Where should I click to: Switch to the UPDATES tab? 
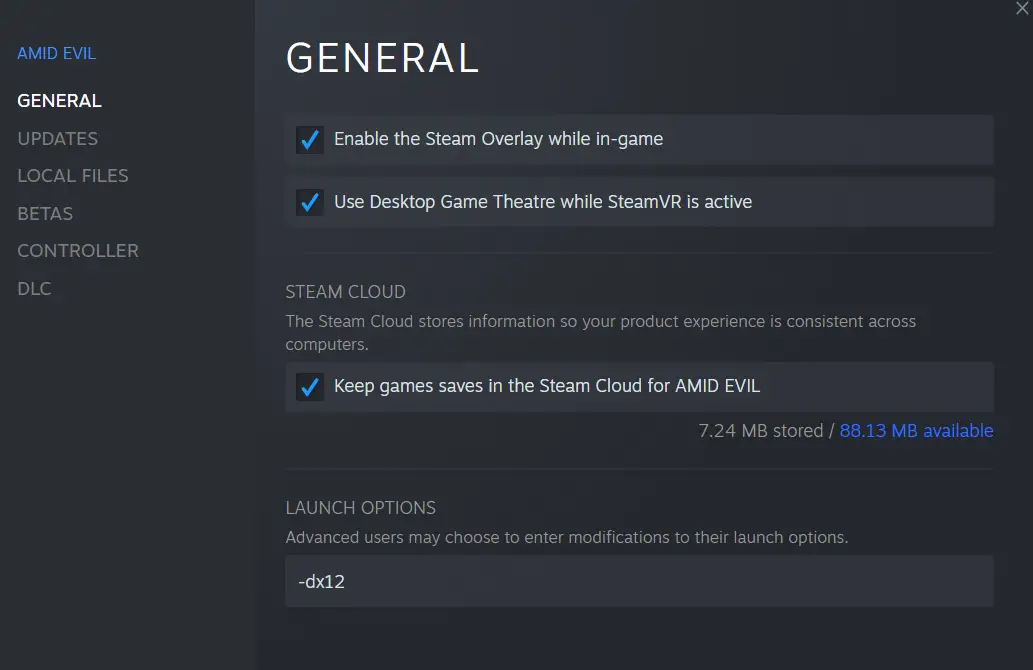point(57,138)
